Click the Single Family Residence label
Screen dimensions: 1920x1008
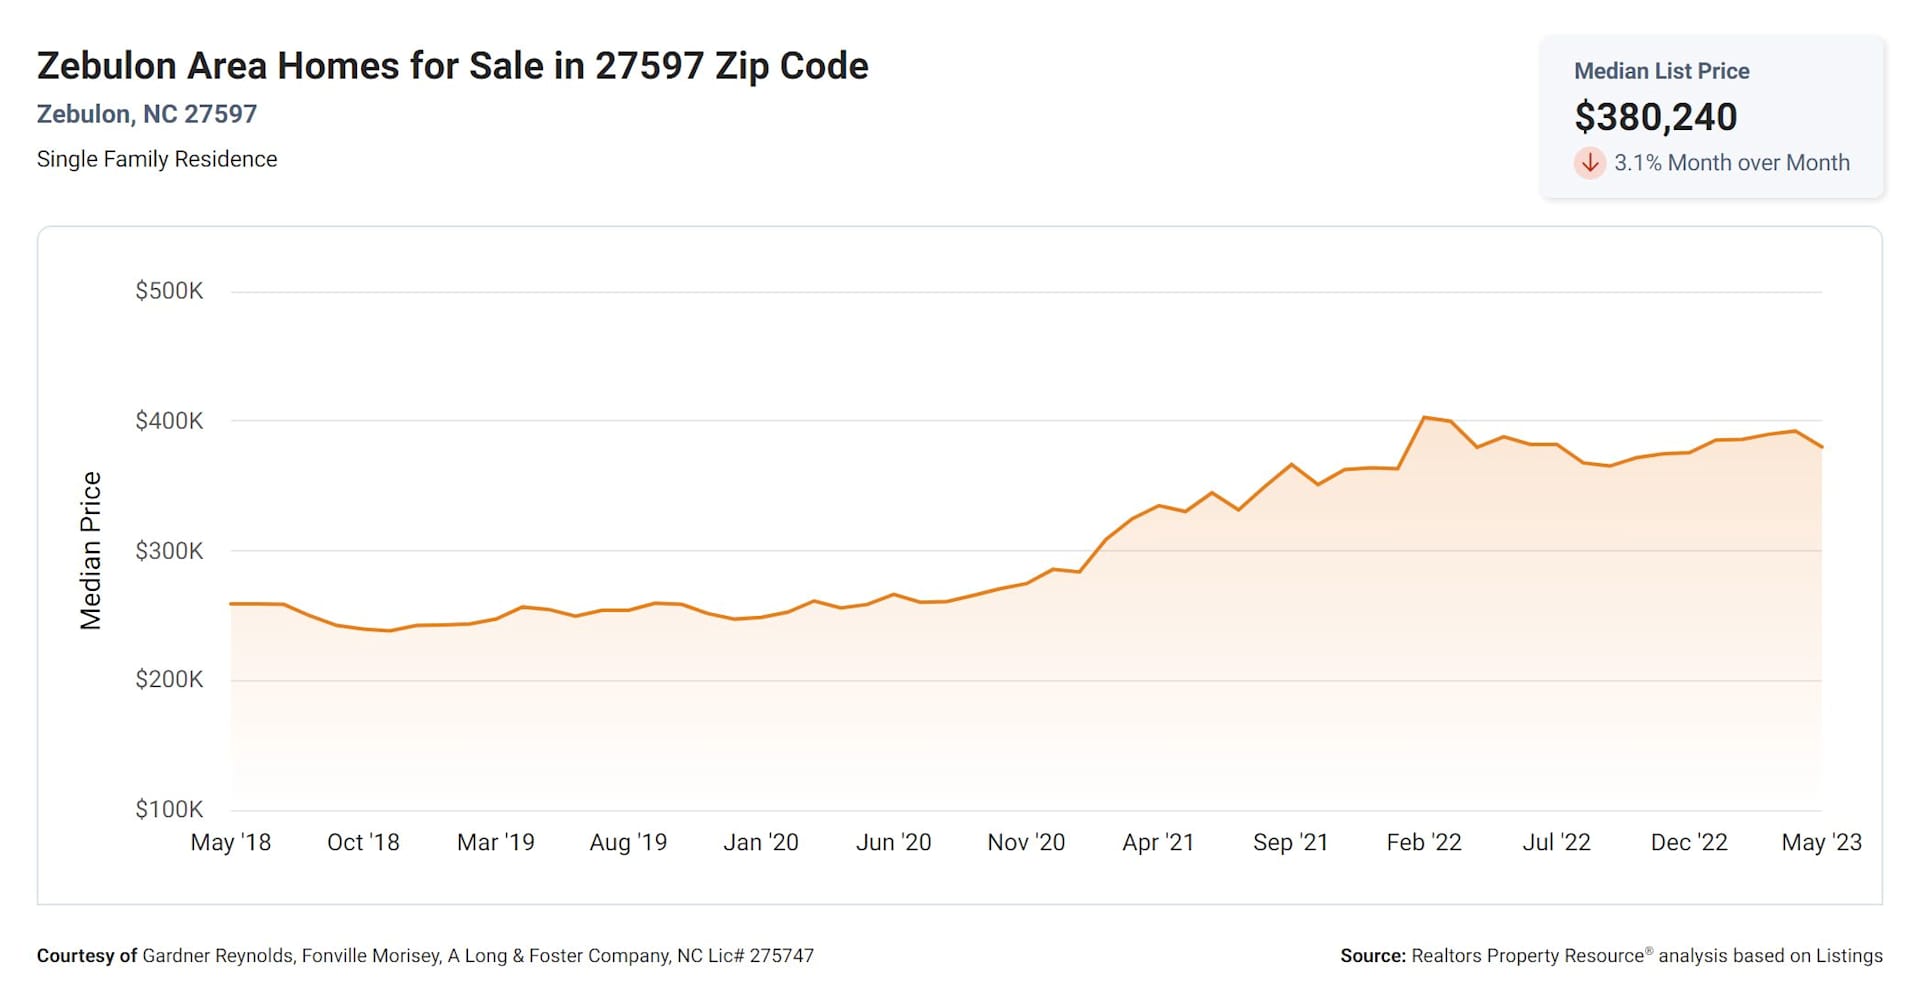coord(157,159)
